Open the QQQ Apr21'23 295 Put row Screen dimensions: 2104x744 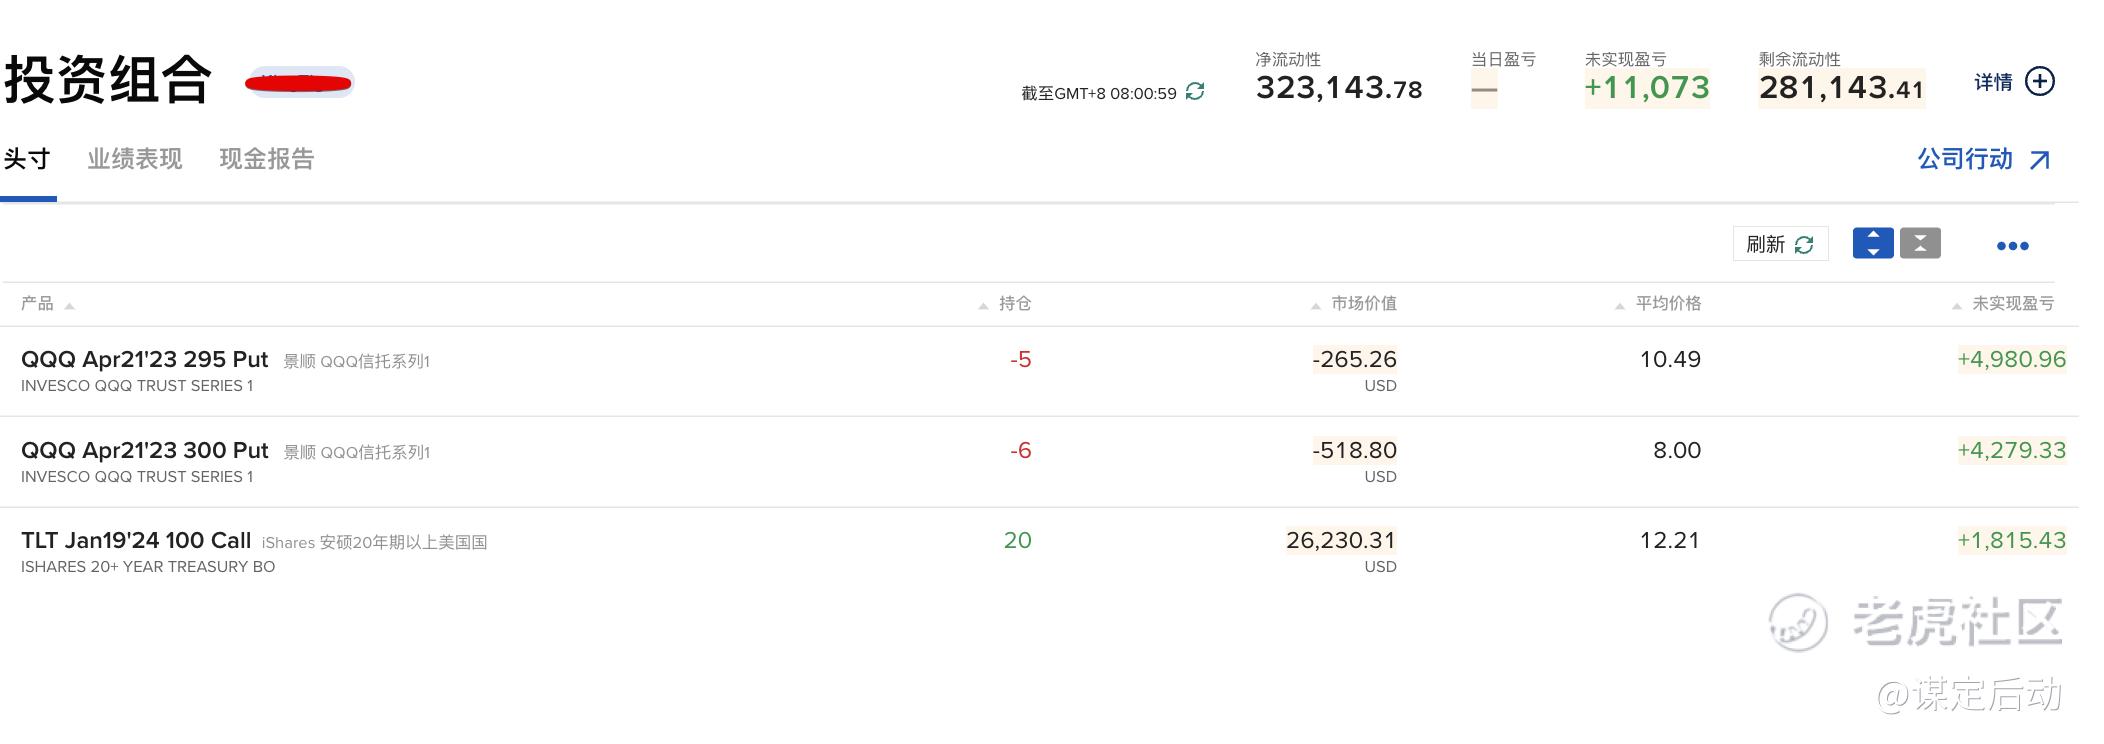pyautogui.click(x=145, y=360)
